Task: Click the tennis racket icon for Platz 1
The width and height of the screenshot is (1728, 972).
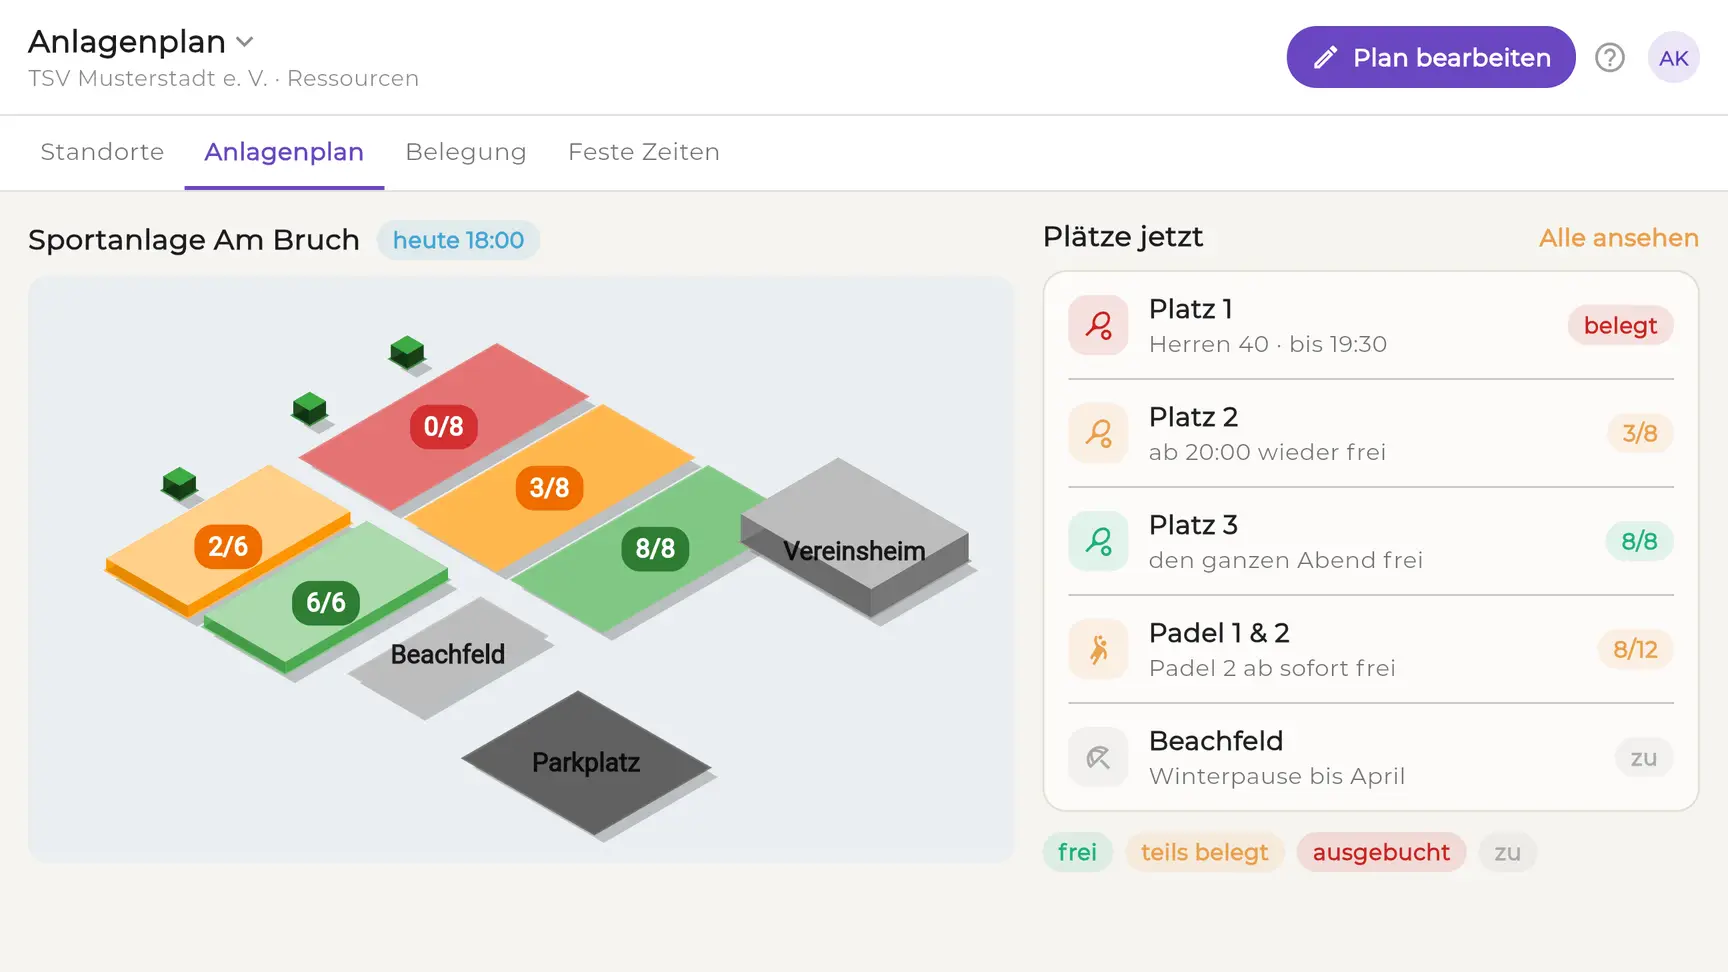Action: [1099, 325]
